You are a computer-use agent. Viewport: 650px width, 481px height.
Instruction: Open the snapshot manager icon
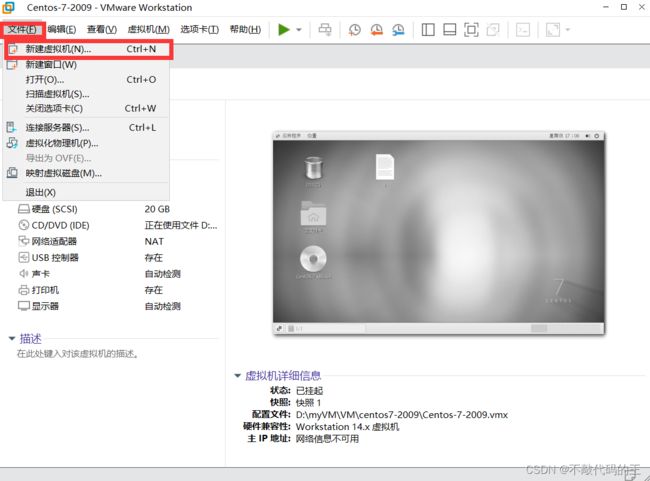click(398, 30)
